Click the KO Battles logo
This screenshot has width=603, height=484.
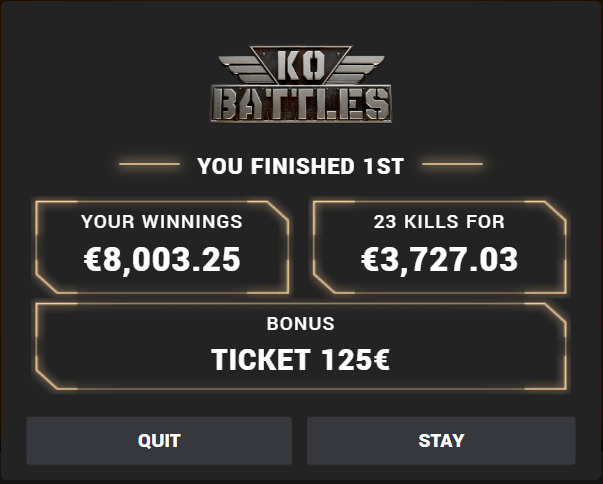301,84
